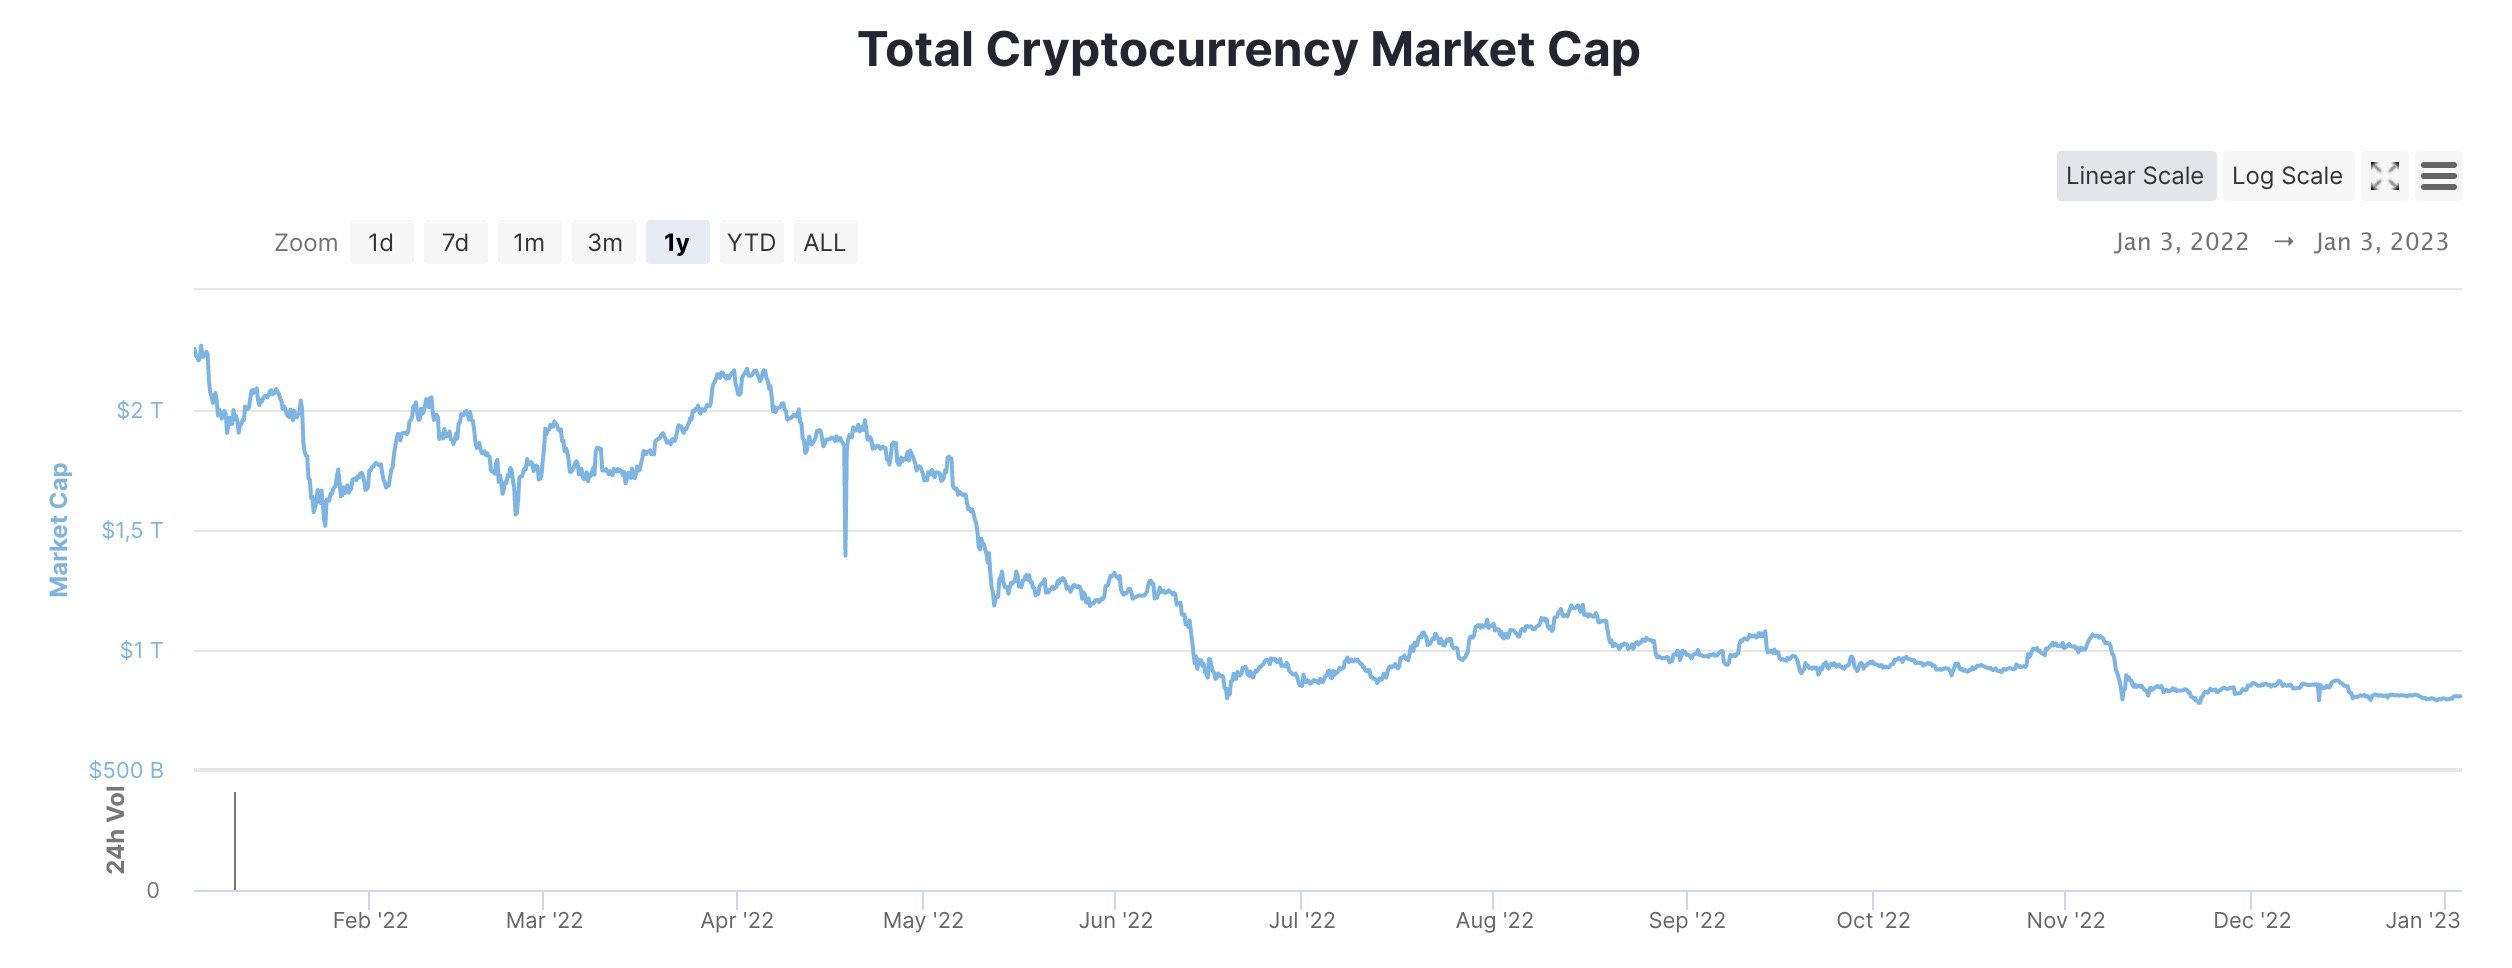
Task: Select the 7d zoom range
Action: click(x=455, y=243)
